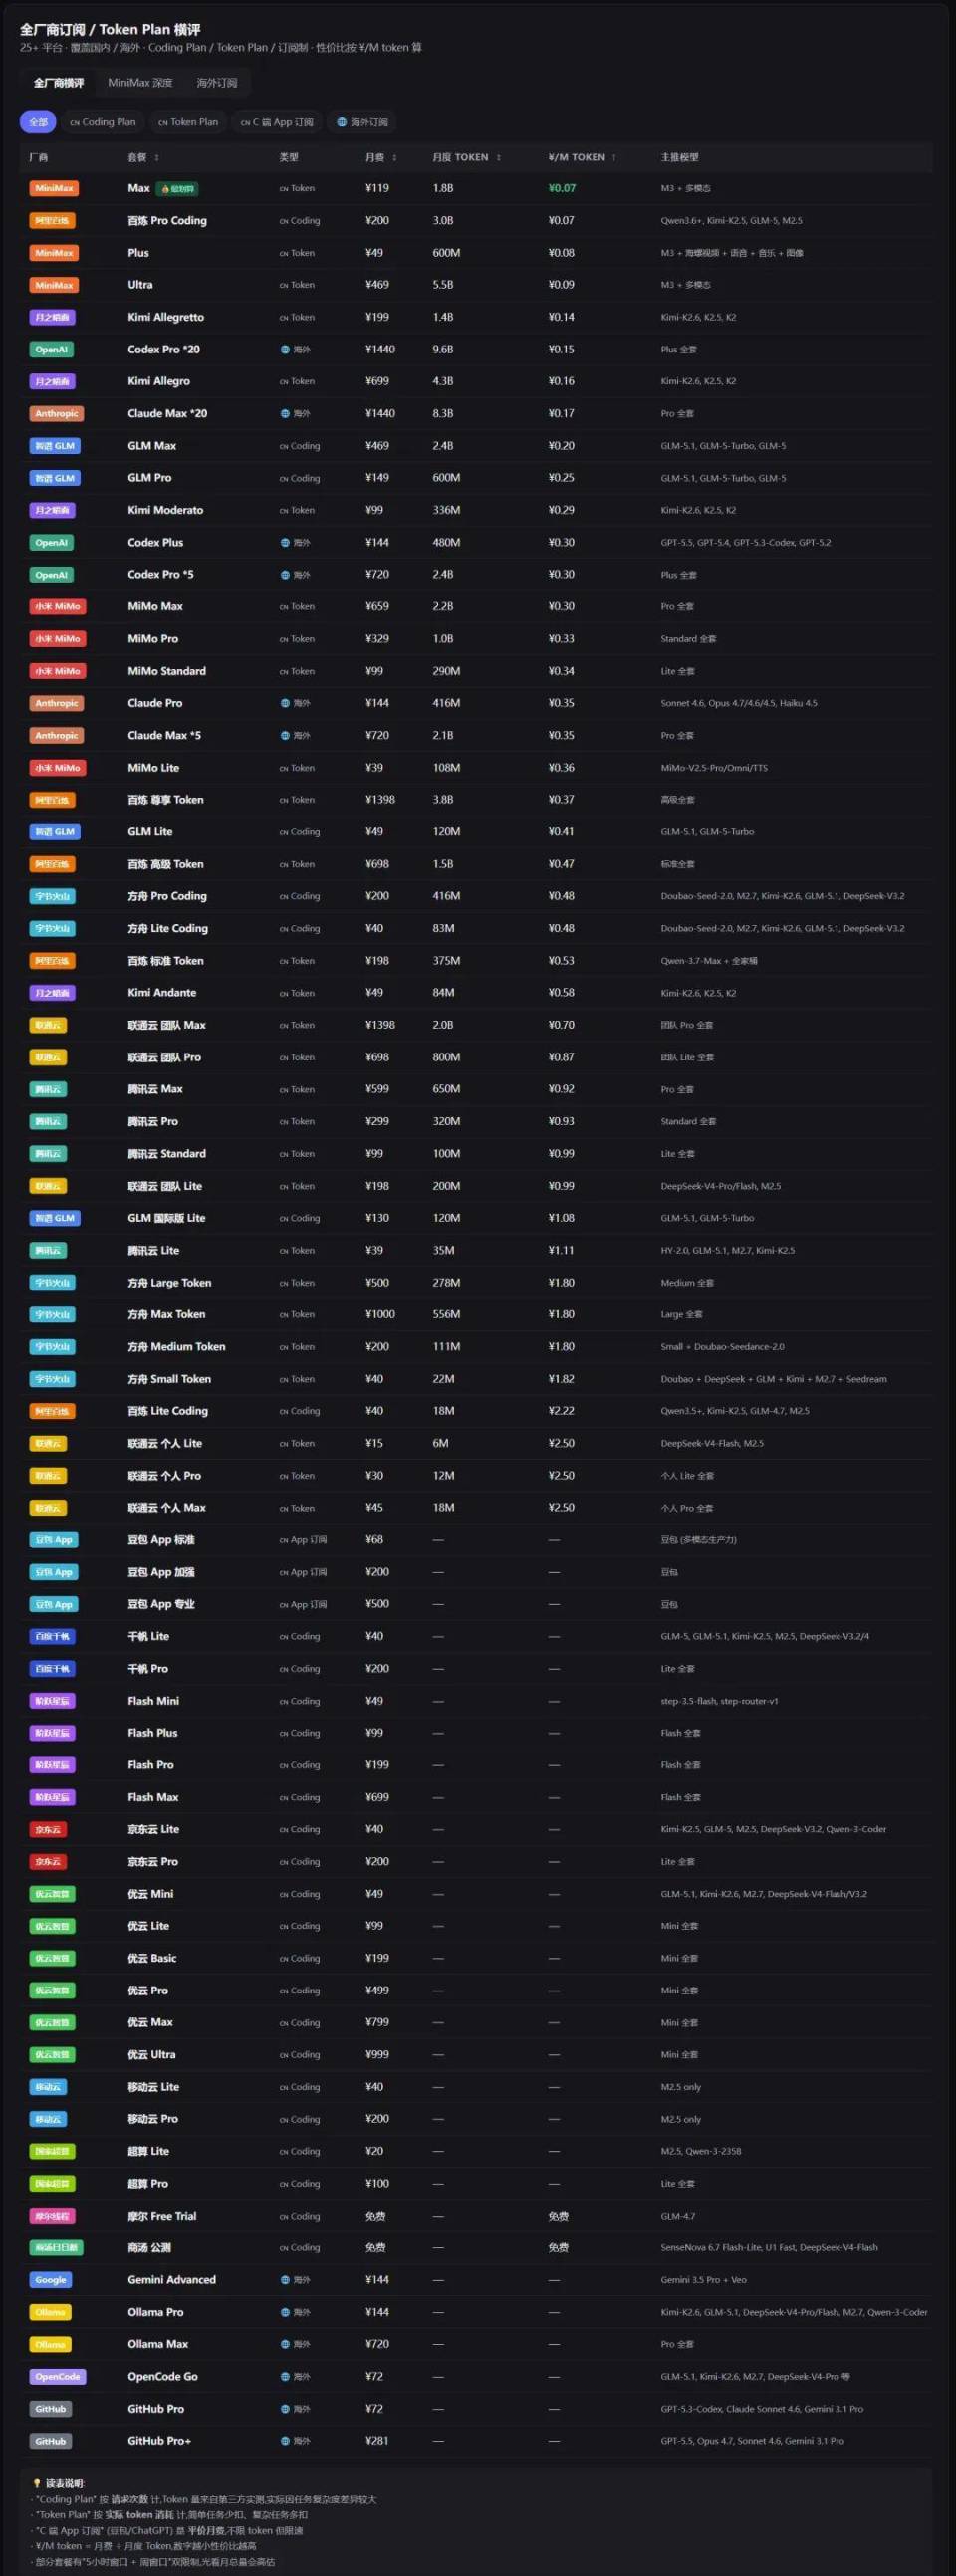956x2576 pixels.
Task: Sort the table by 月度 TOKEN column
Action: (467, 158)
